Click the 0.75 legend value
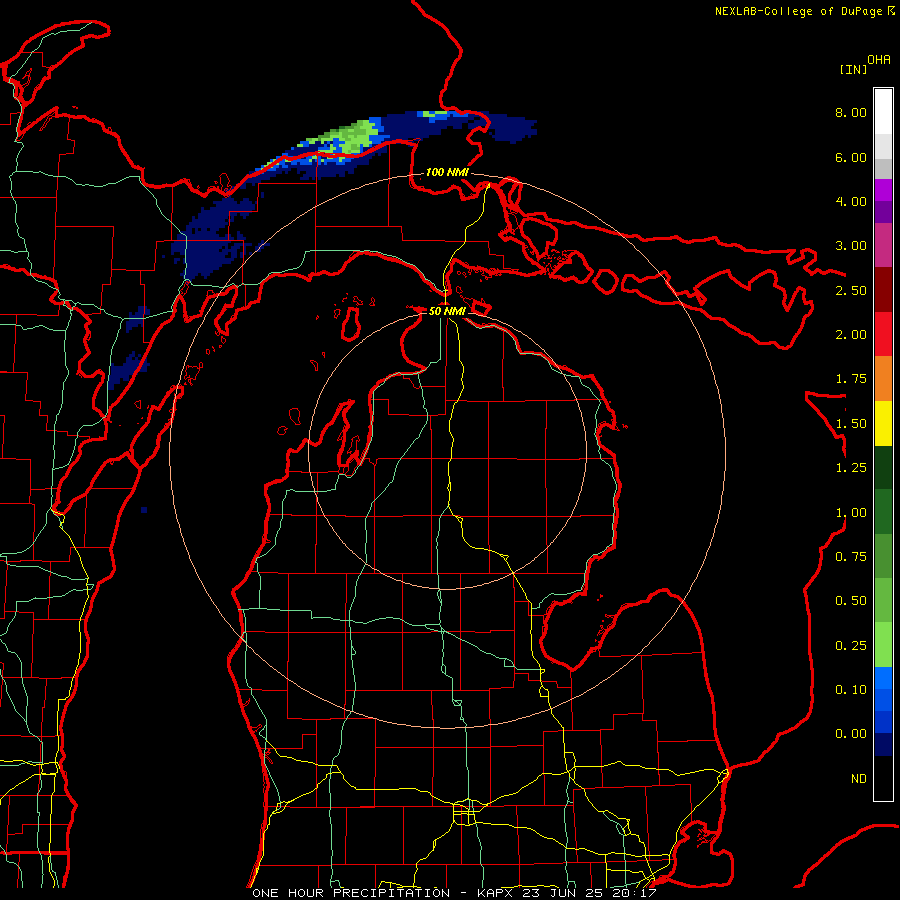This screenshot has height=900, width=900. click(x=851, y=557)
